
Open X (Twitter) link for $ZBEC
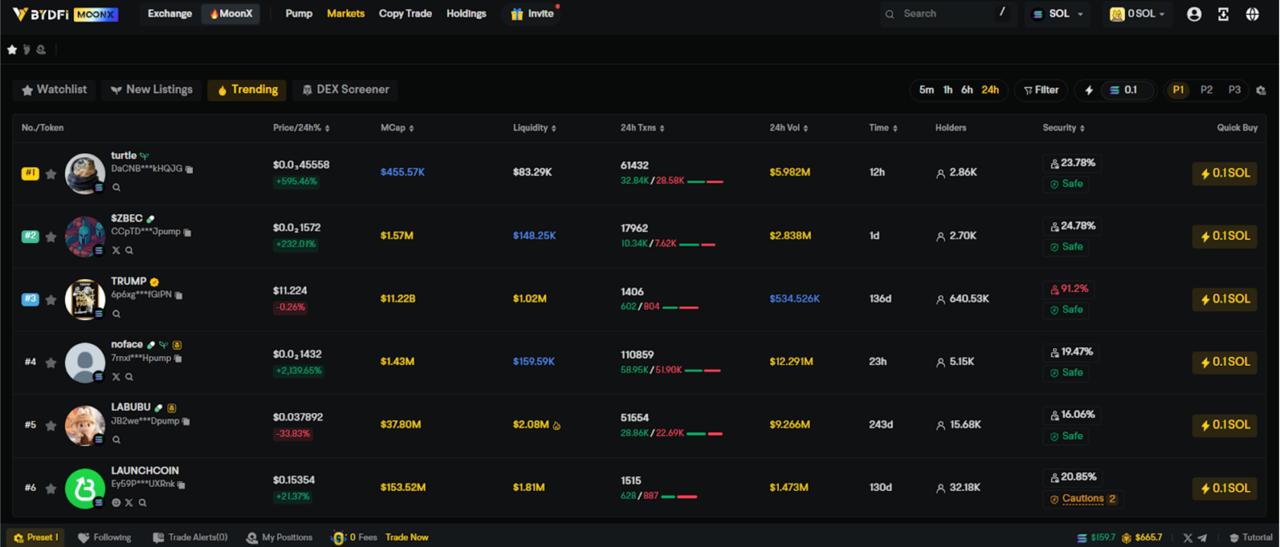[116, 250]
